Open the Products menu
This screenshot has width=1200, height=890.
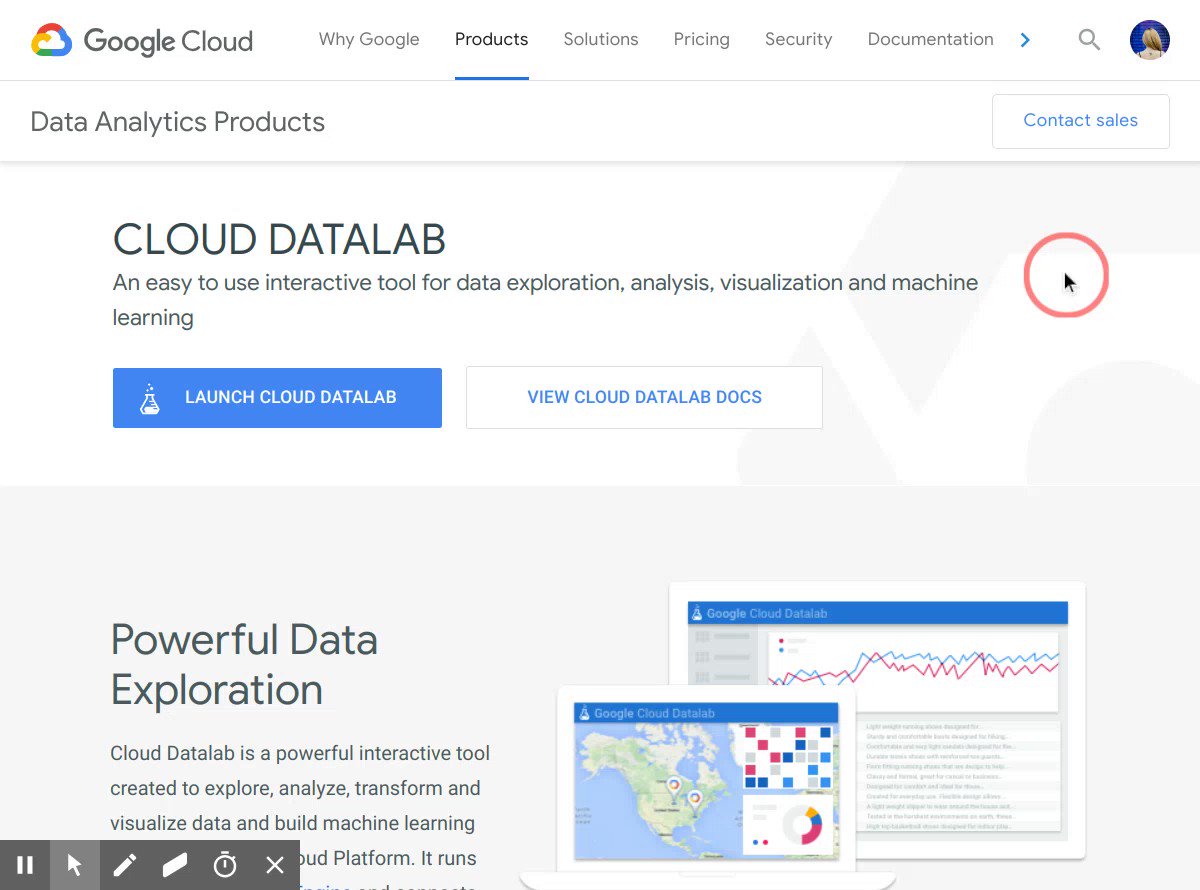[491, 40]
